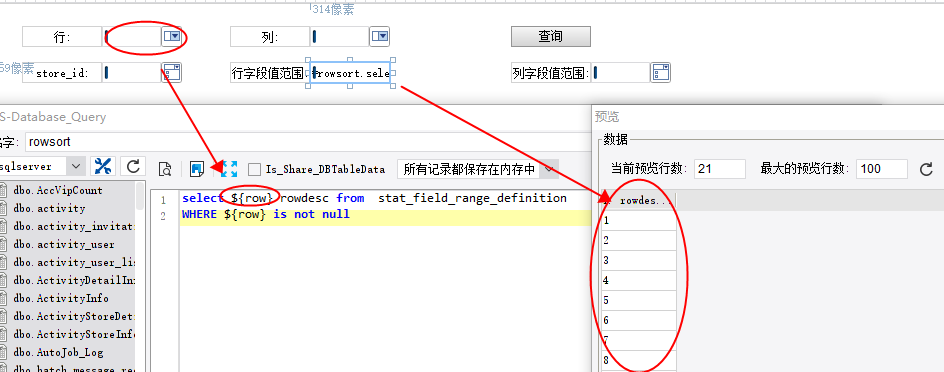
Task: Open the connection settings wrench icon
Action: click(104, 166)
